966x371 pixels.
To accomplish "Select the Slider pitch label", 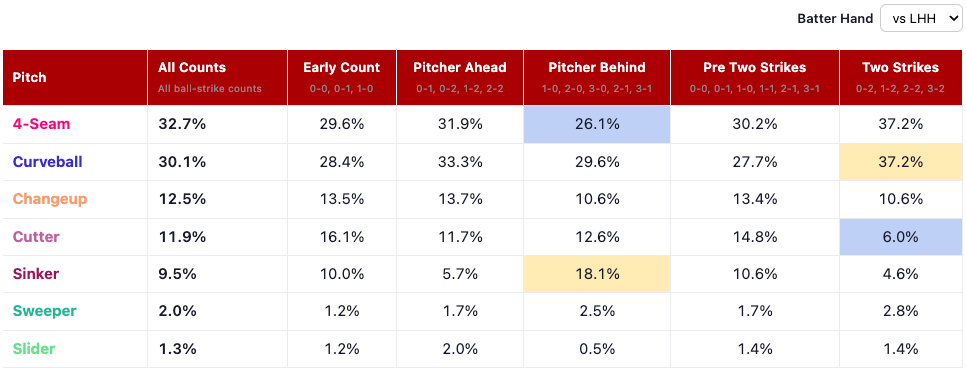I will click(34, 349).
